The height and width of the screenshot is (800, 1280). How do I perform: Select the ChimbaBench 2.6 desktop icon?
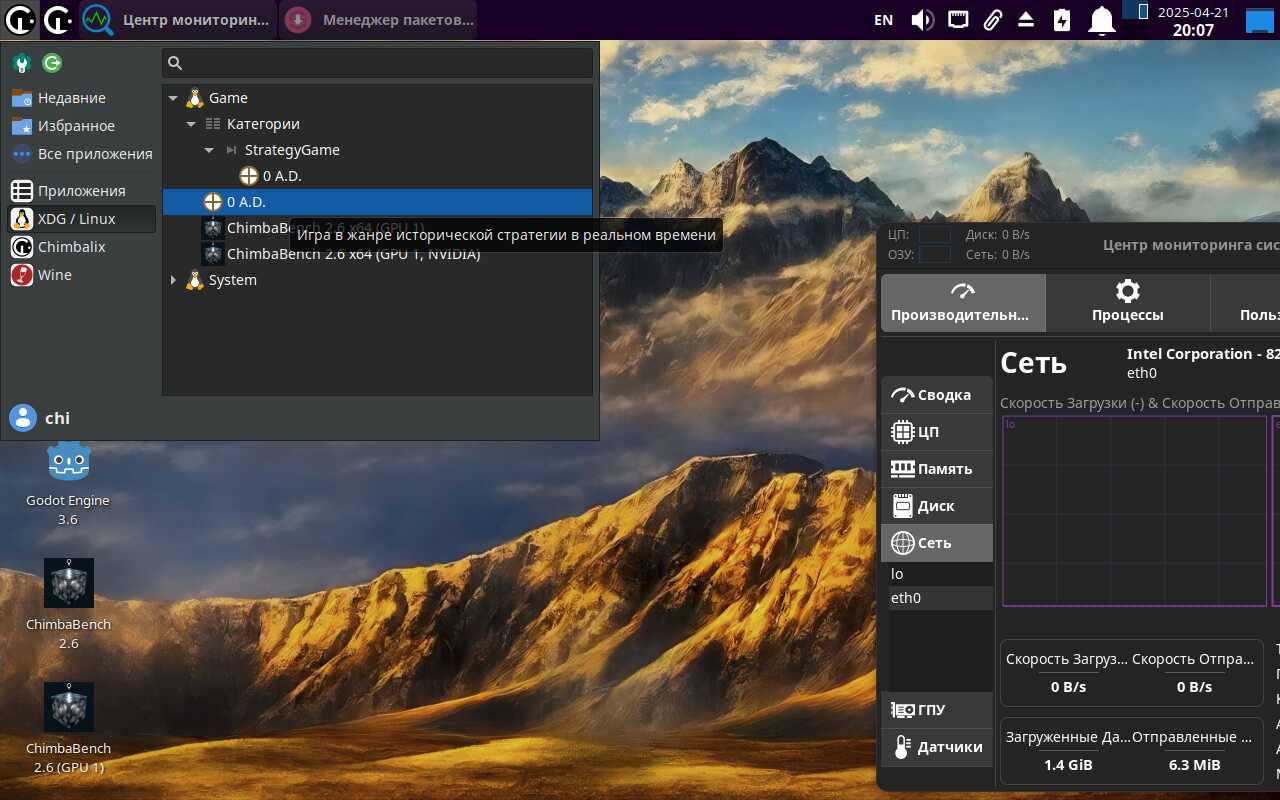point(68,605)
